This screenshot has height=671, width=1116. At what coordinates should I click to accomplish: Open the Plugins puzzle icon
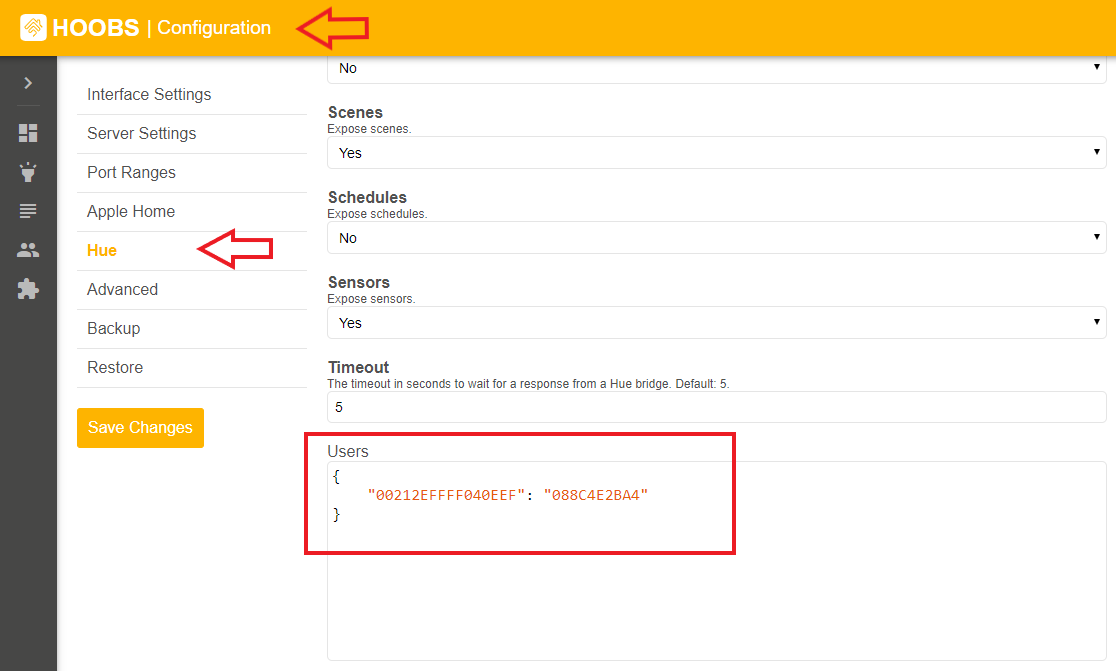[x=28, y=289]
